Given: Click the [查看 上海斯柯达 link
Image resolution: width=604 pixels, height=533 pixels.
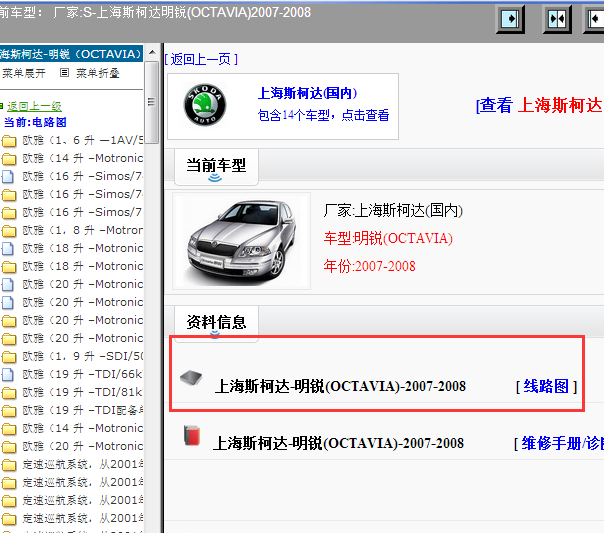Looking at the screenshot, I should tap(540, 105).
